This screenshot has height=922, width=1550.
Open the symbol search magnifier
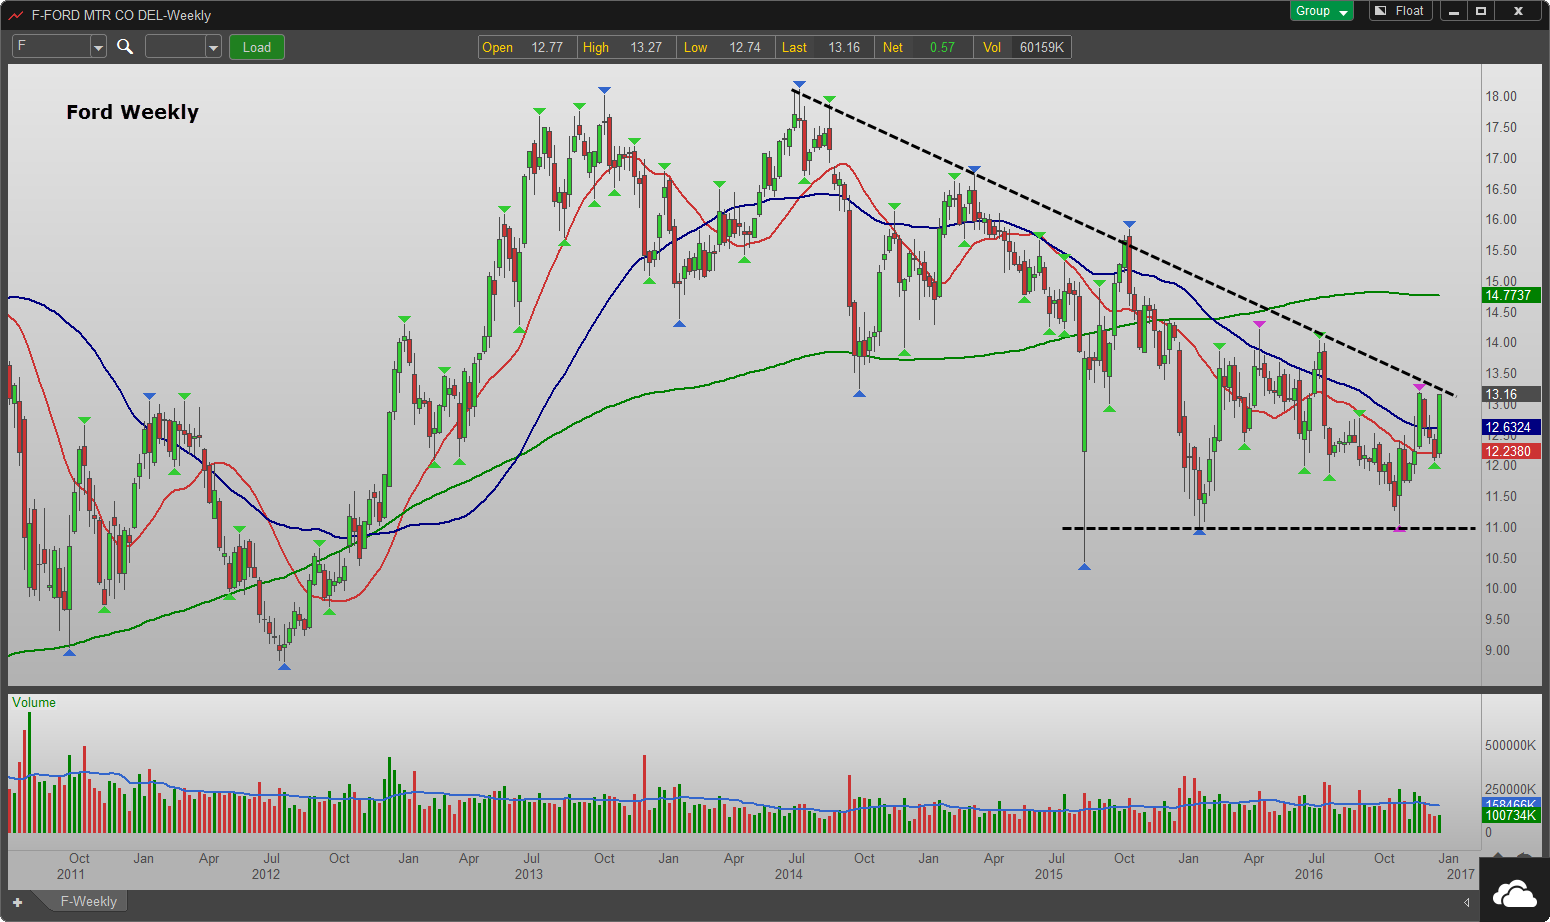click(x=125, y=47)
